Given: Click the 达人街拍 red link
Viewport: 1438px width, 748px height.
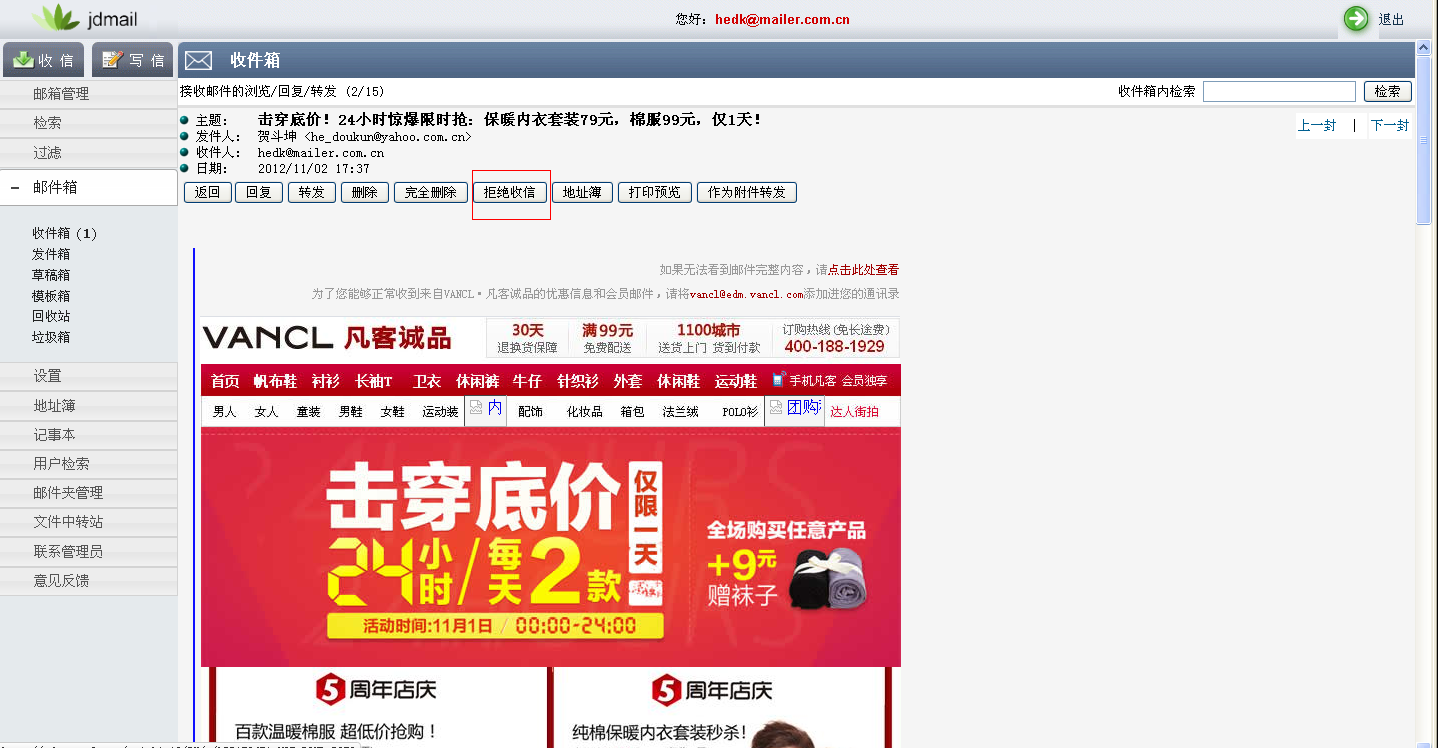Looking at the screenshot, I should pyautogui.click(x=855, y=411).
